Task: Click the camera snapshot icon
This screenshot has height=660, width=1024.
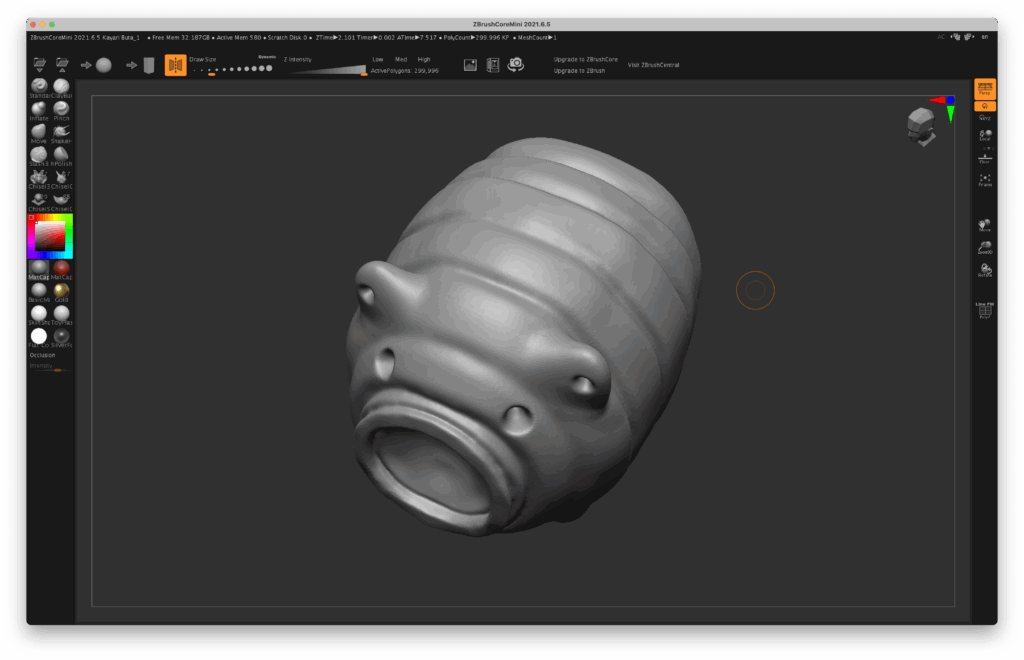Action: coord(516,64)
